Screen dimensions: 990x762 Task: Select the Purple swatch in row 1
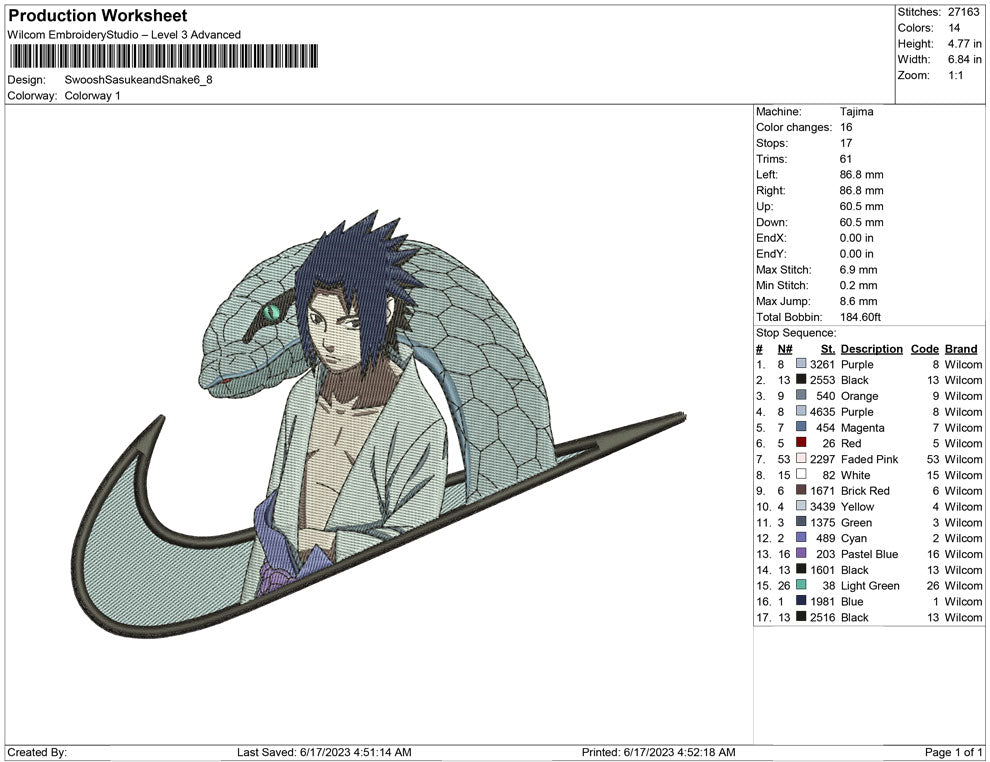tap(801, 364)
